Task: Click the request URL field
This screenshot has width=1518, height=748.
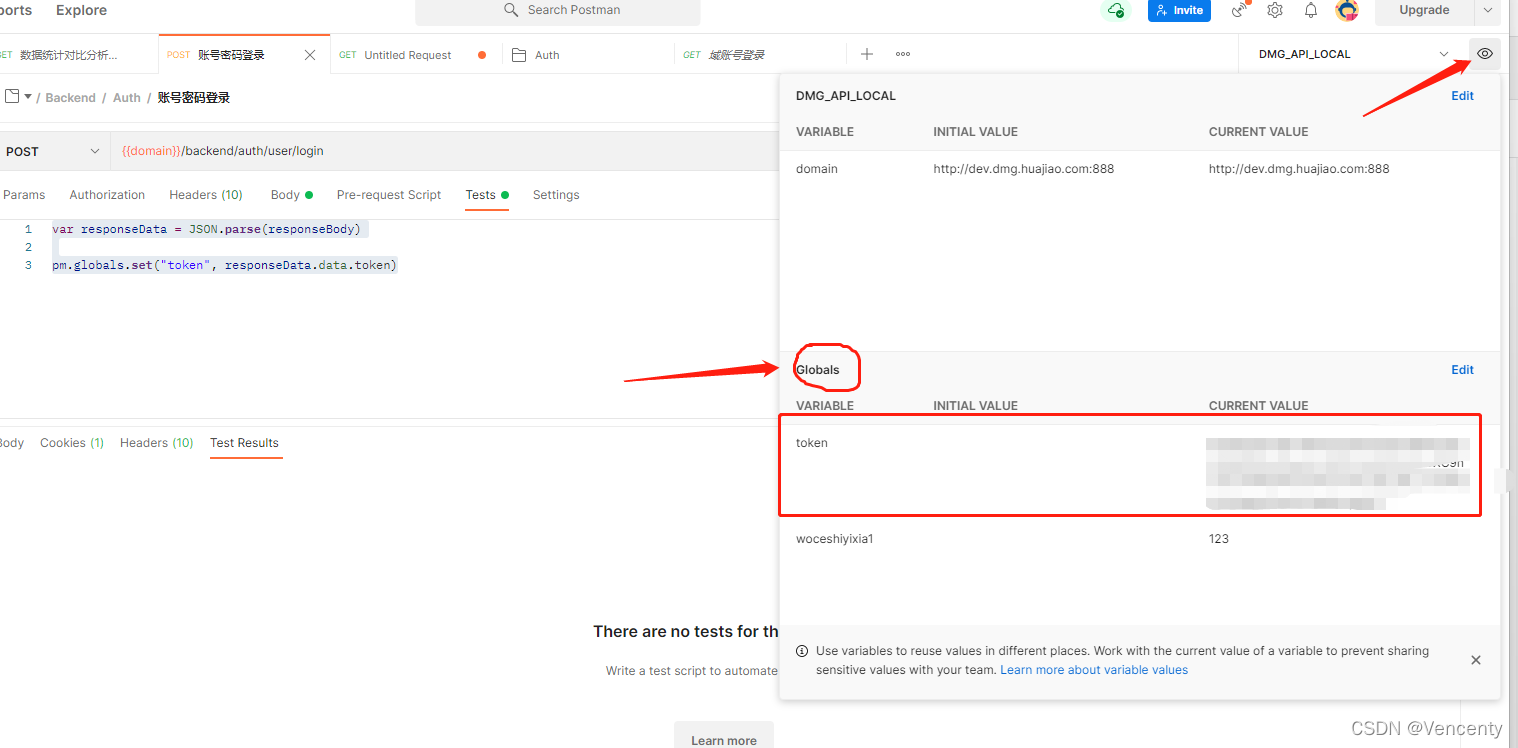Action: click(445, 151)
